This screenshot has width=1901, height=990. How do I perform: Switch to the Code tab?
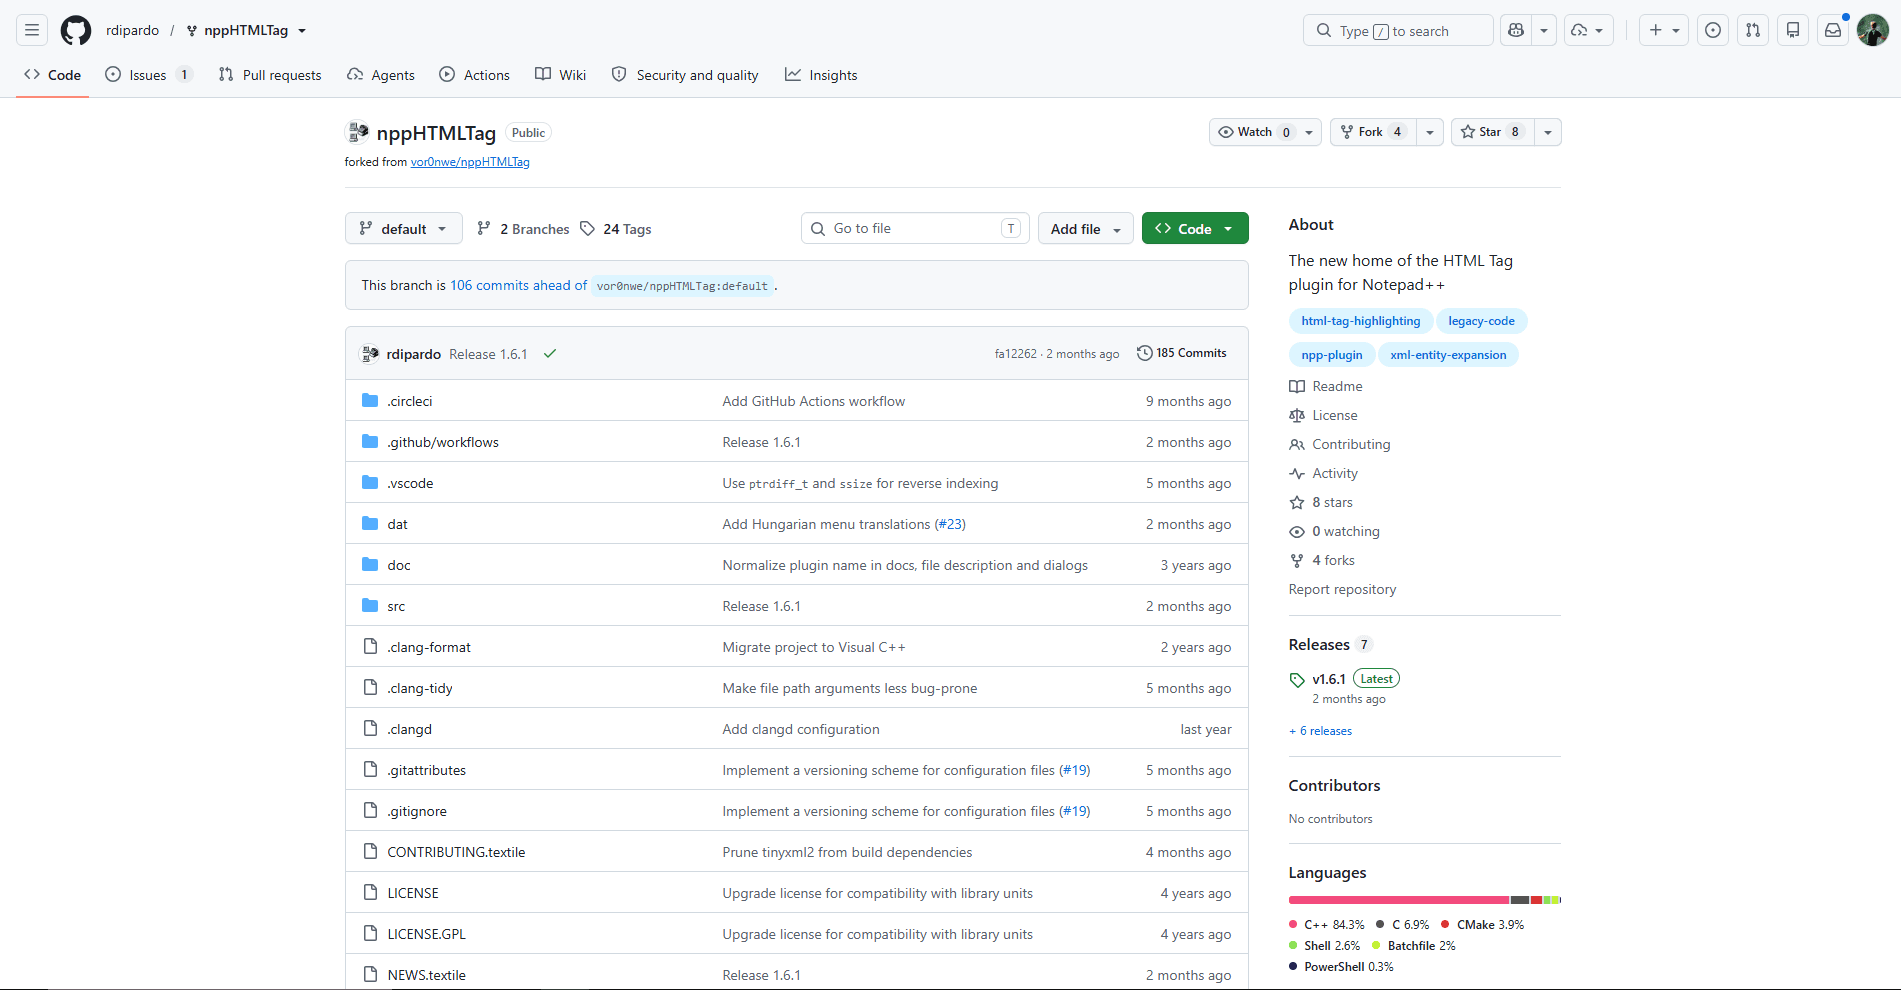pos(53,75)
